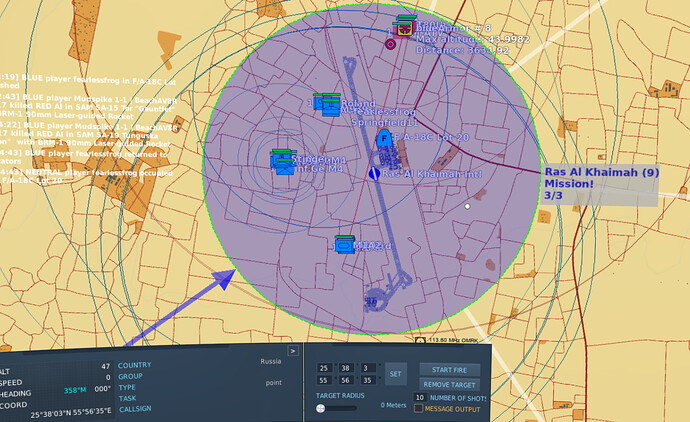Select the Ras Al Khaimah Intl airport icon

[x=374, y=174]
